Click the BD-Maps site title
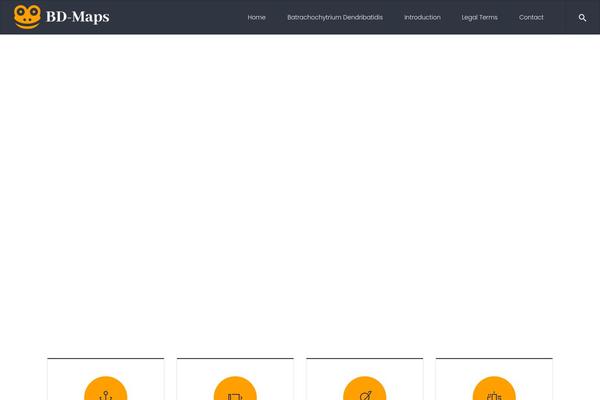This screenshot has width=600, height=400. (78, 17)
